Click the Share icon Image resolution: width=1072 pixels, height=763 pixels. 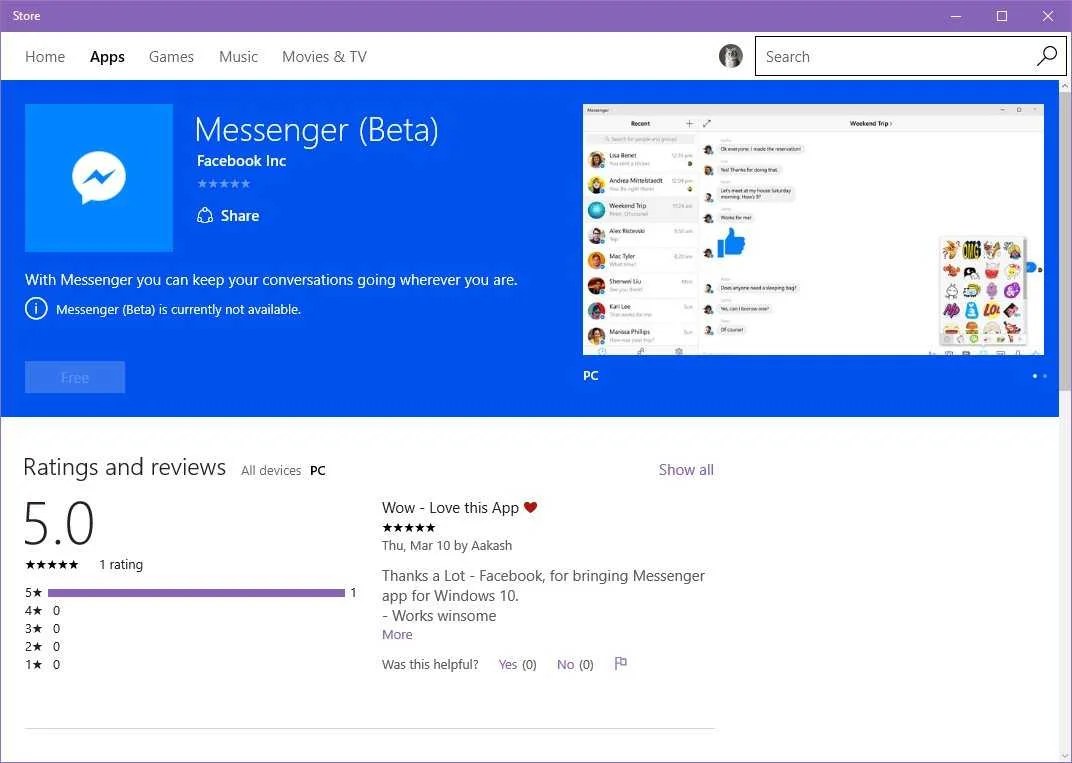pos(204,216)
